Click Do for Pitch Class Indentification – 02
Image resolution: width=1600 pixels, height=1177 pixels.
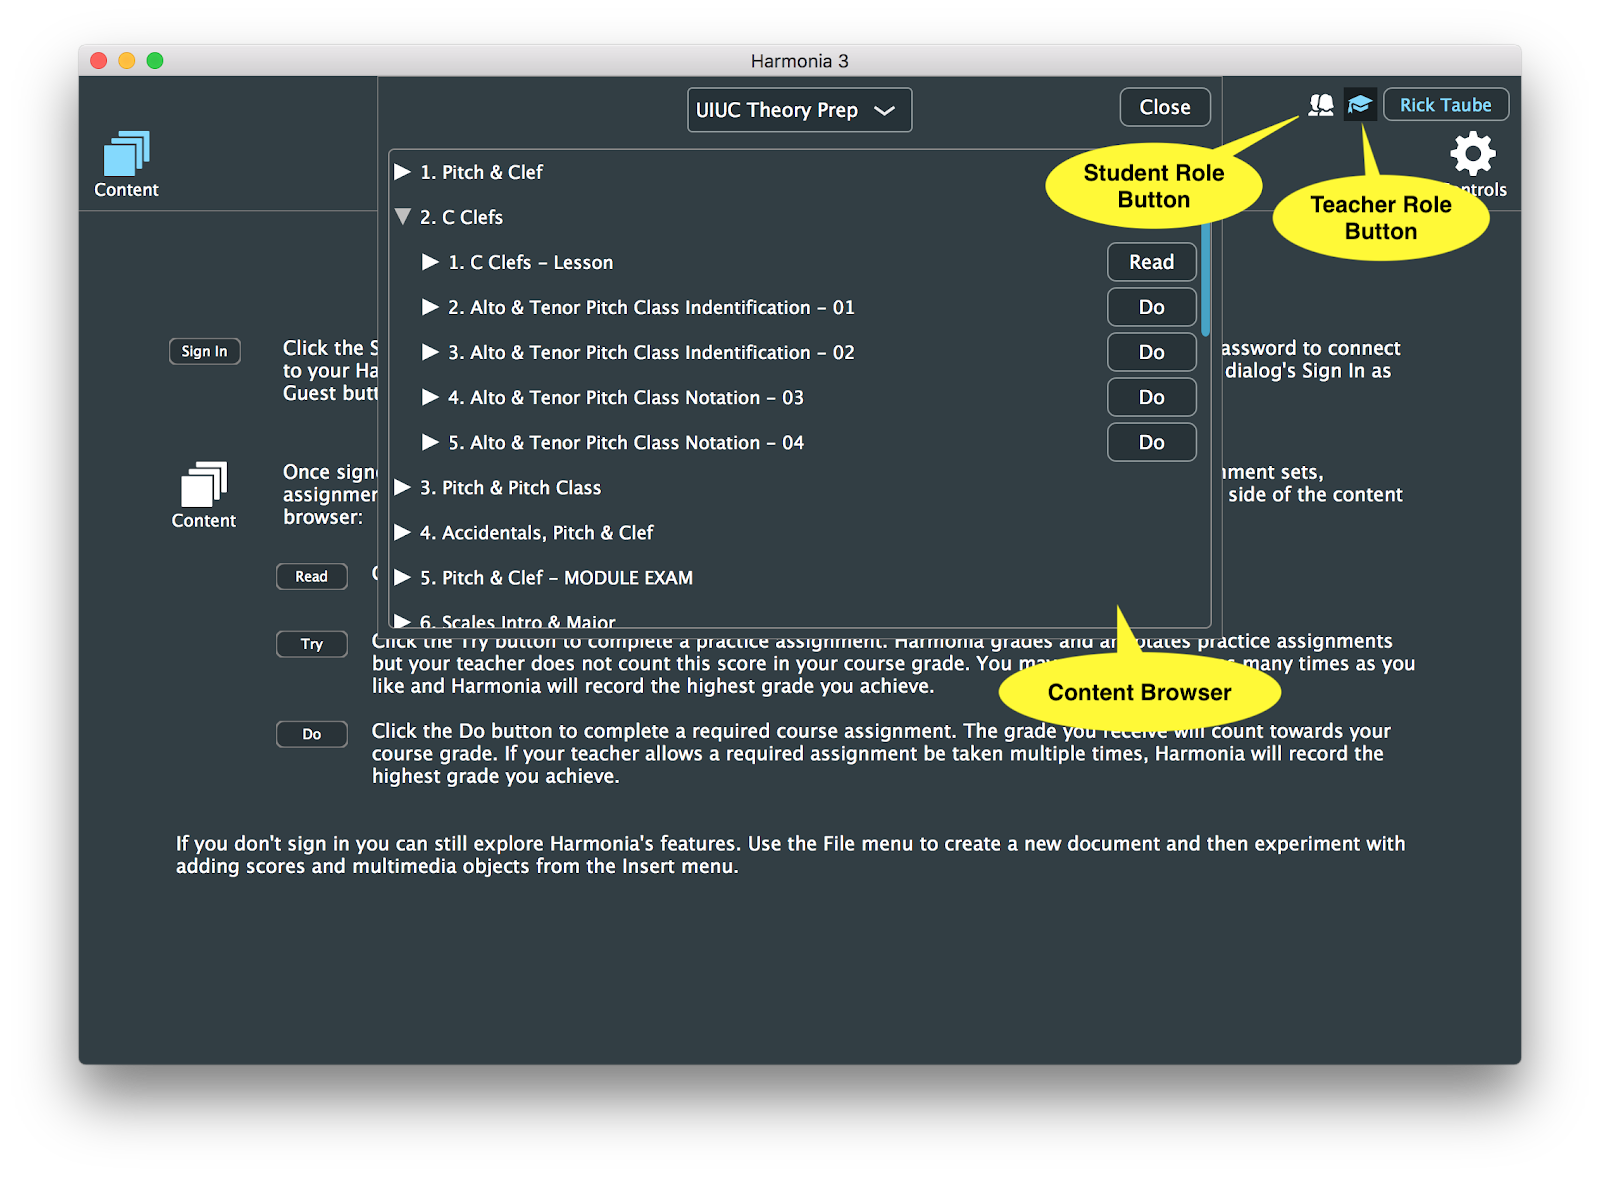[x=1152, y=352]
